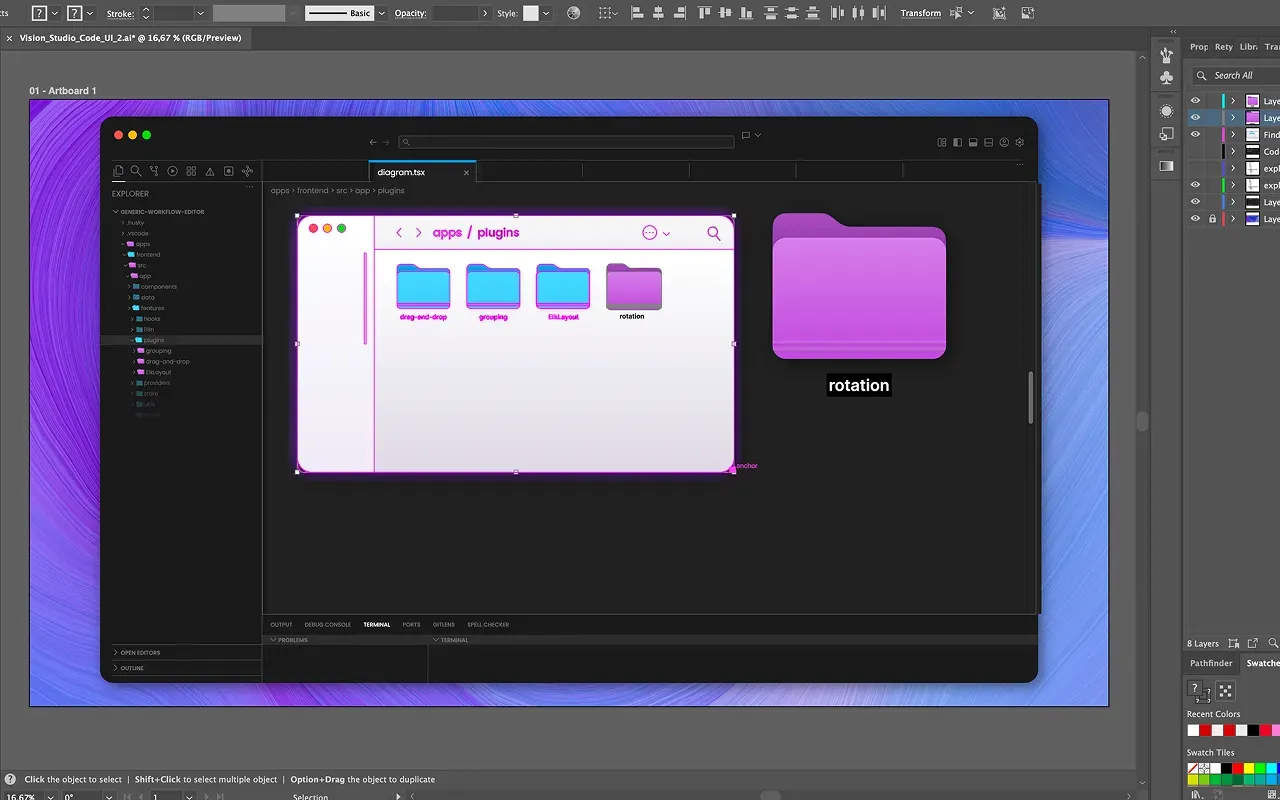
Task: Pick the black swatch in Recent Colors
Action: (1253, 730)
